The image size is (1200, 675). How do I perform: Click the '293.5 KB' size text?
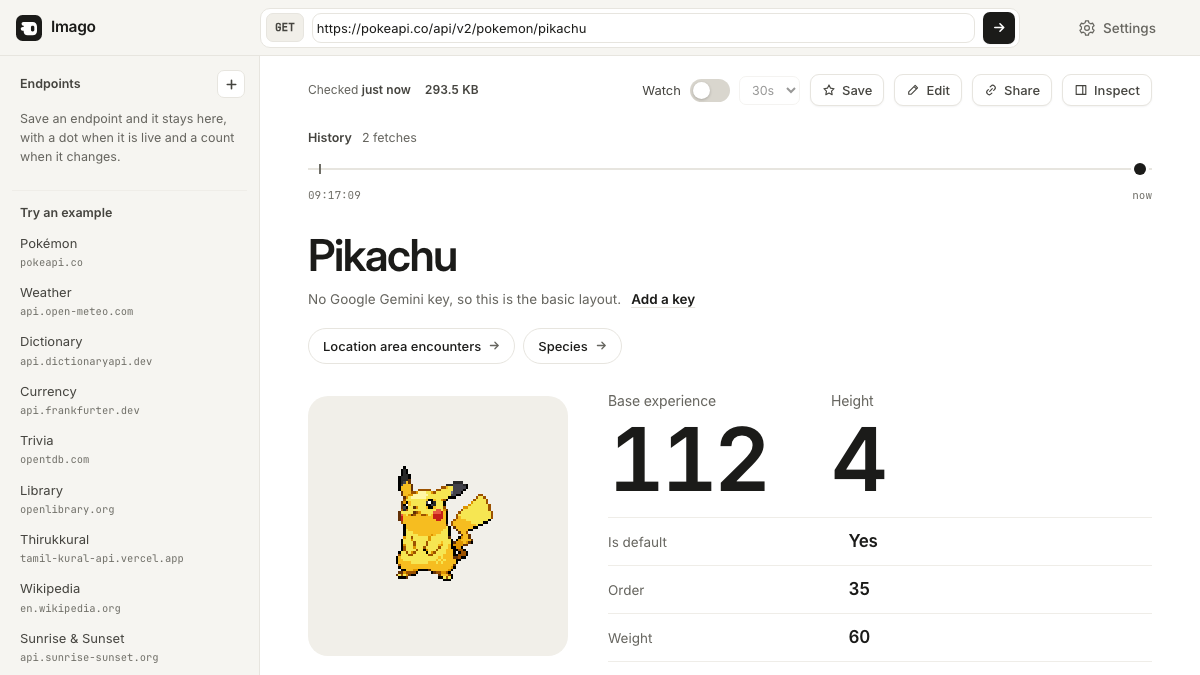pos(452,90)
